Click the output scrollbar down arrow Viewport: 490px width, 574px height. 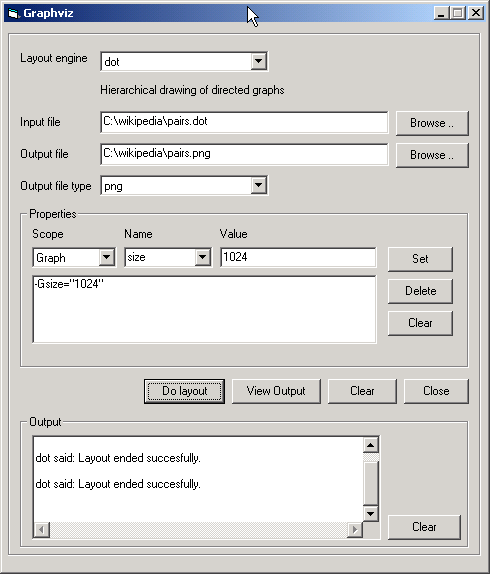[370, 514]
